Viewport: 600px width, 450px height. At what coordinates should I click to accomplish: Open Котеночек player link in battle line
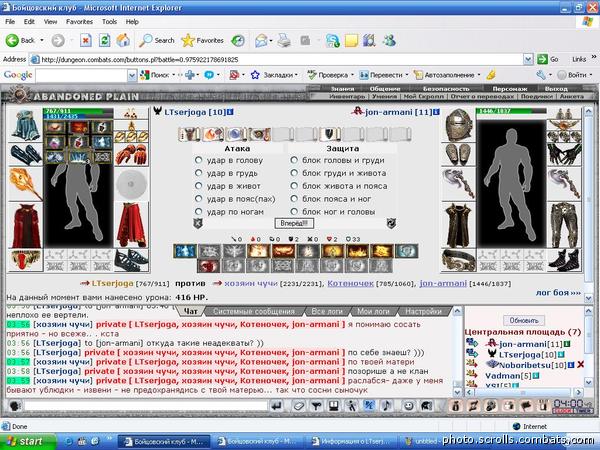point(350,284)
